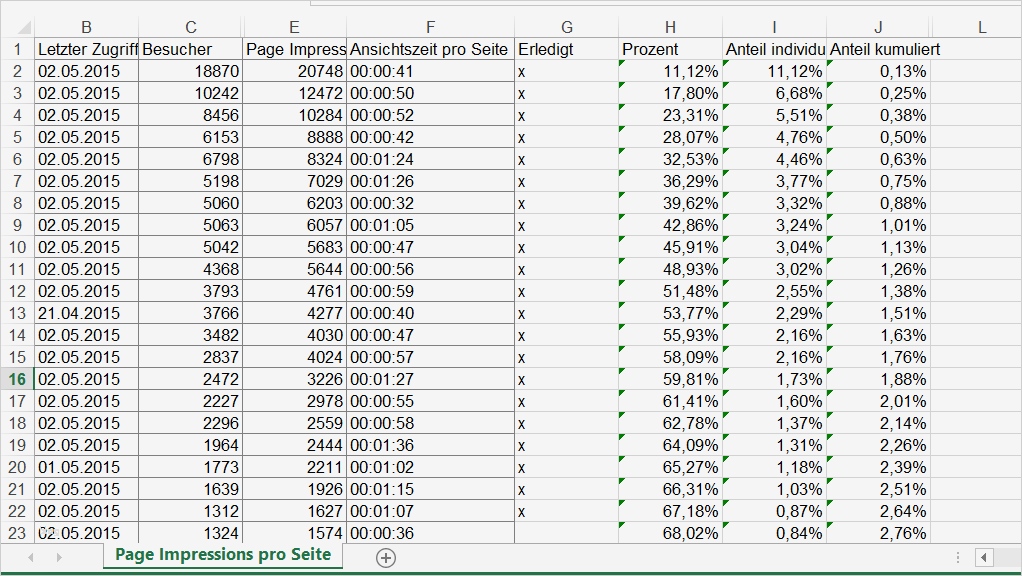1022x576 pixels.
Task: Select column J header
Action: coord(879,27)
